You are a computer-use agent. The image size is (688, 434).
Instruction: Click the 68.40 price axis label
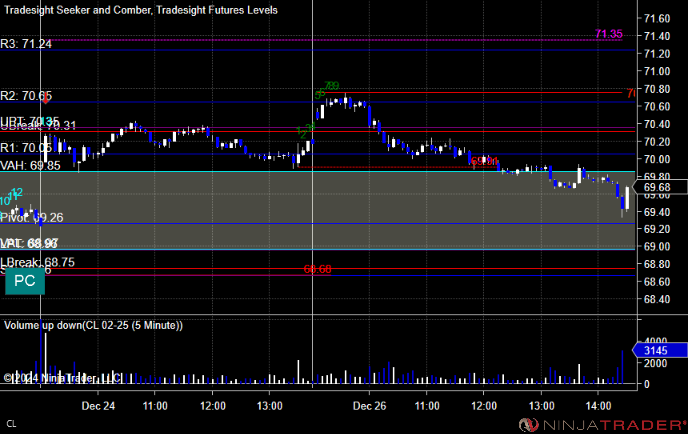coord(657,299)
